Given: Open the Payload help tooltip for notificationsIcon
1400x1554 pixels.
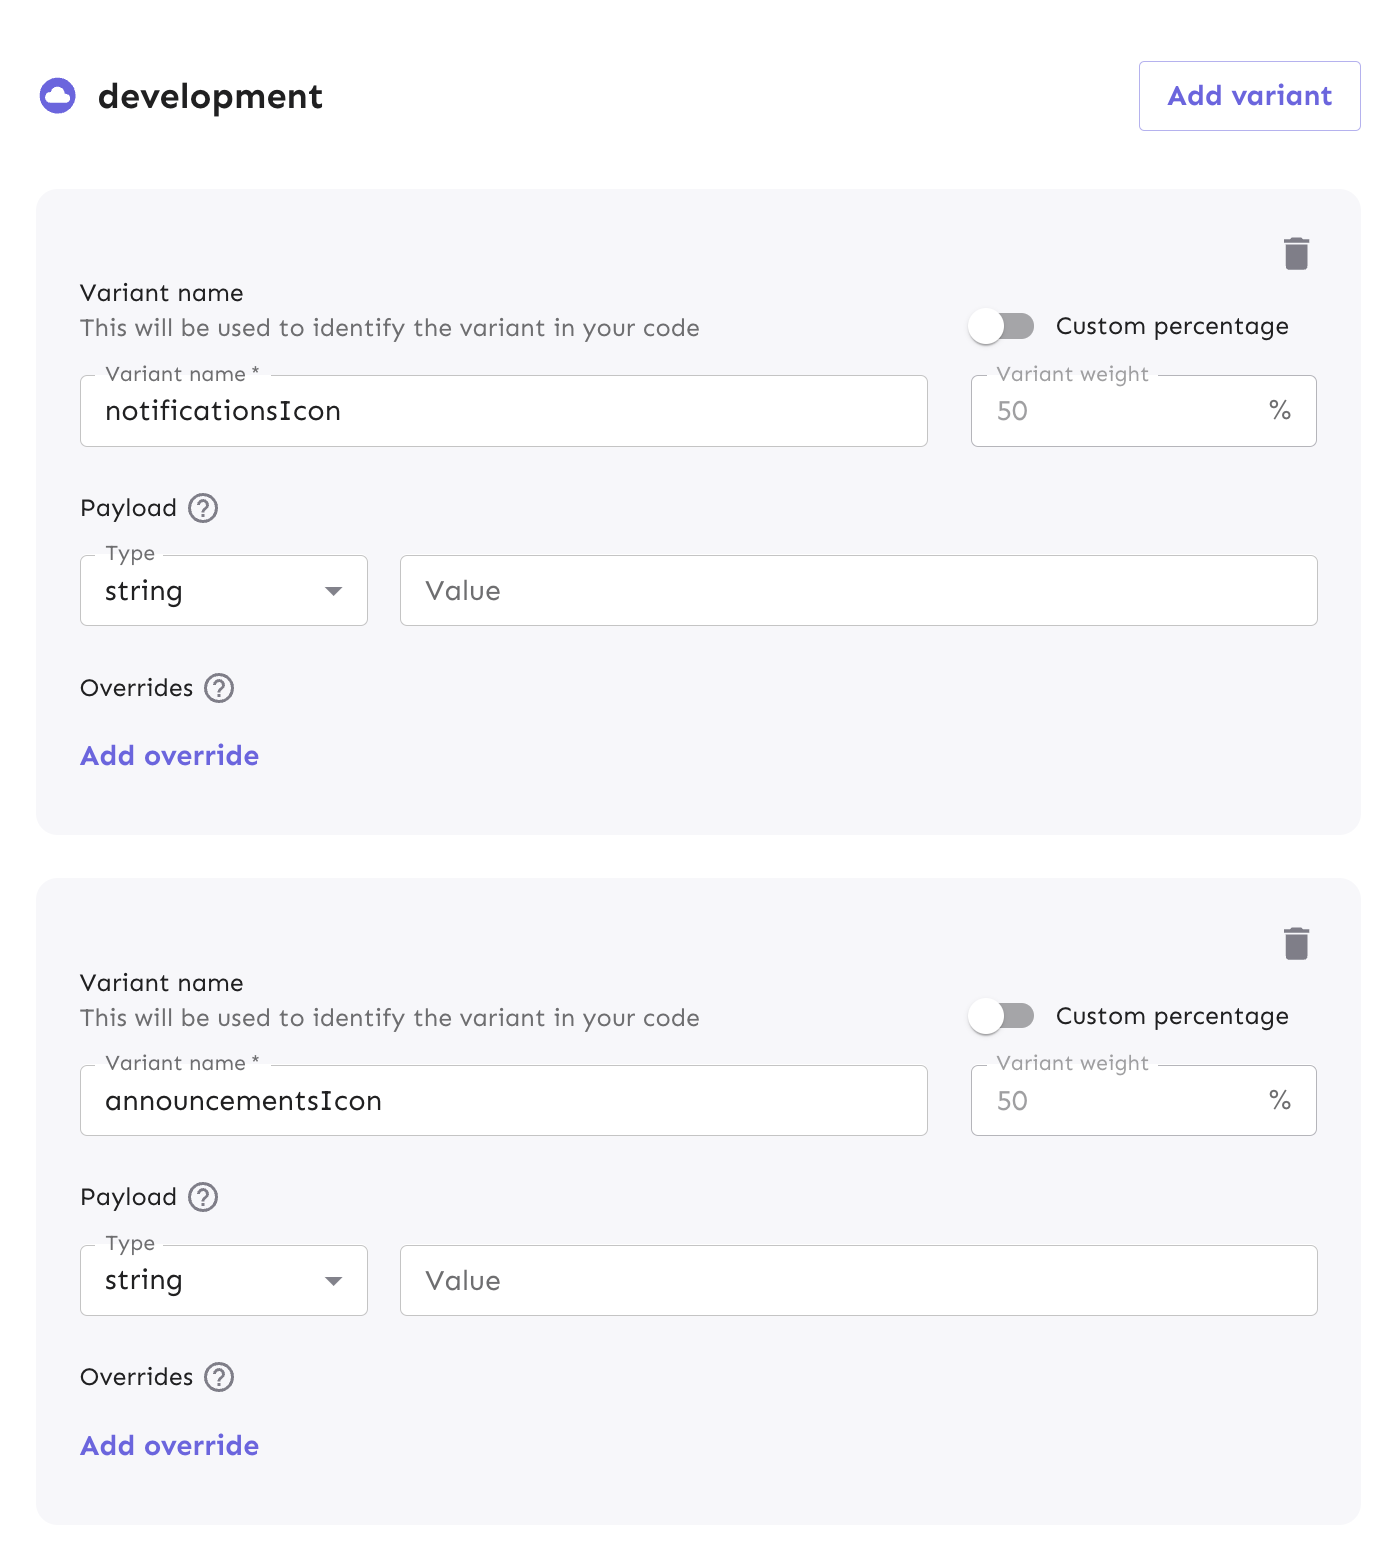Looking at the screenshot, I should pyautogui.click(x=203, y=509).
